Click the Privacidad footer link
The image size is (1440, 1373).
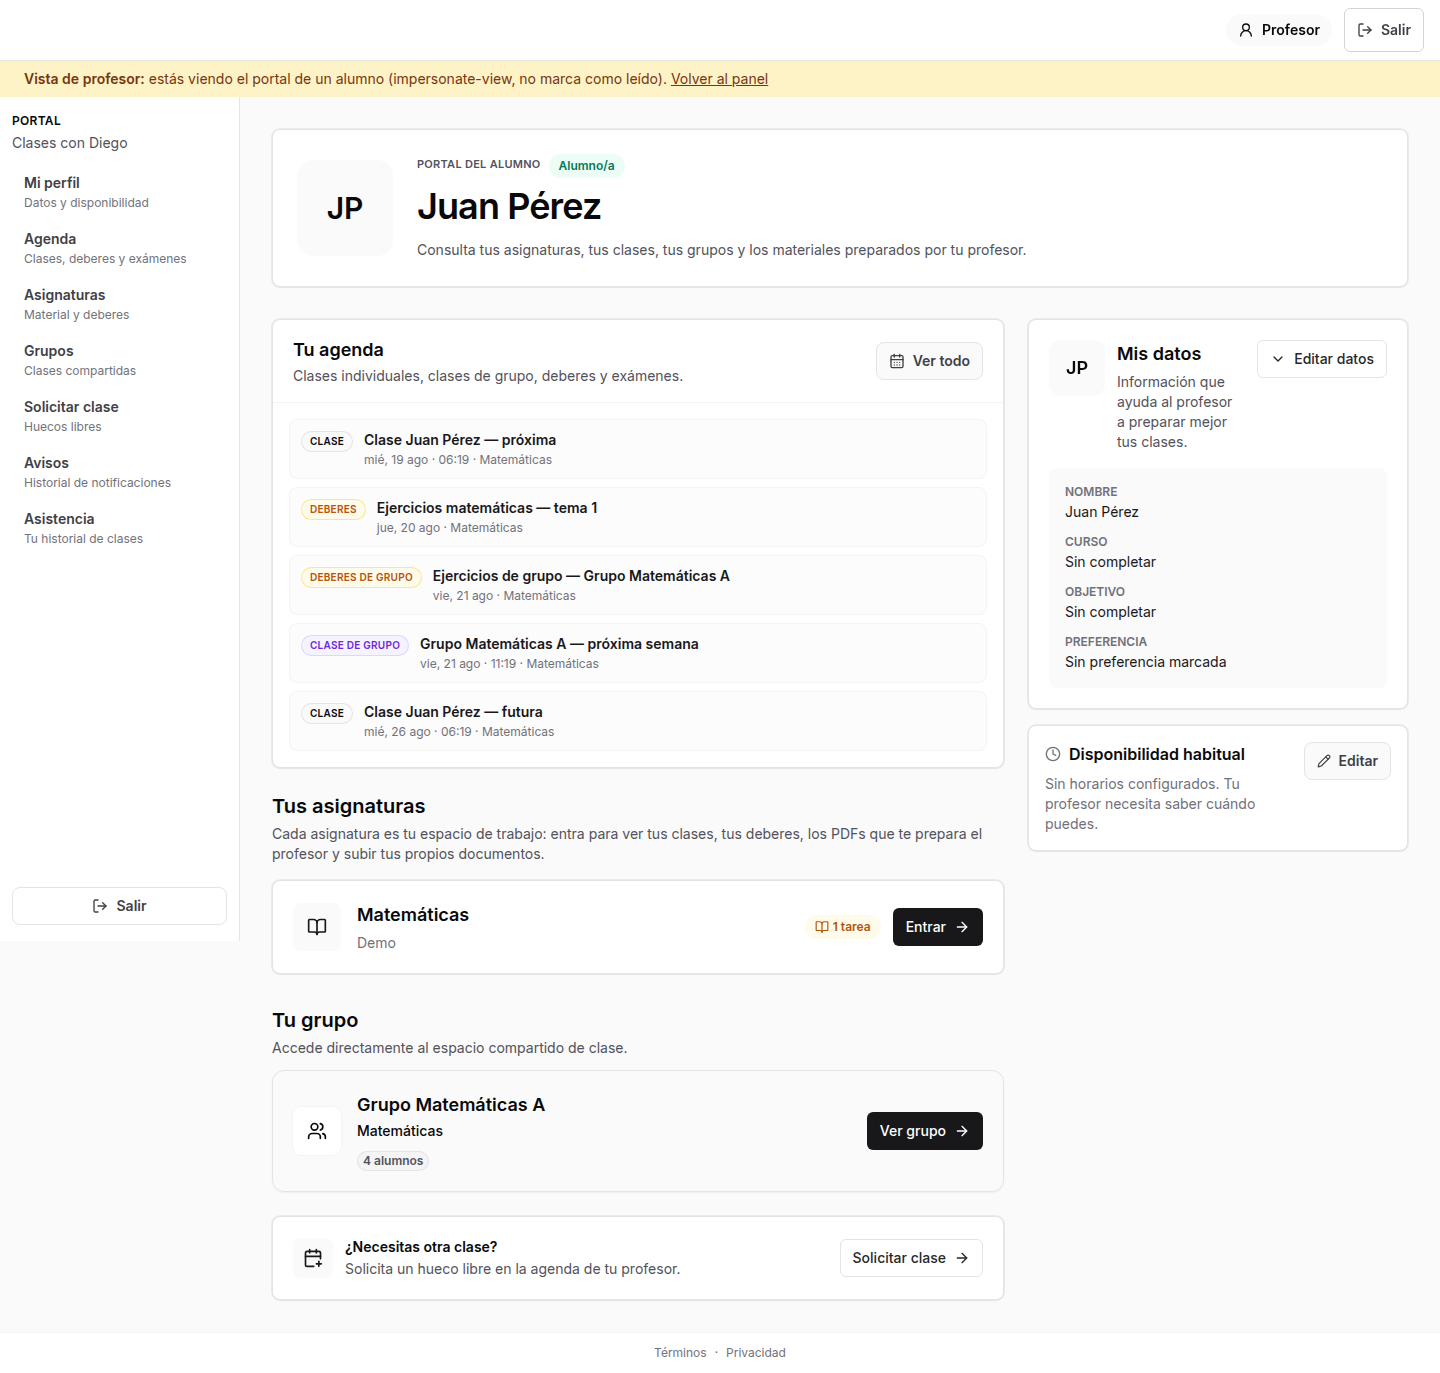[756, 1353]
